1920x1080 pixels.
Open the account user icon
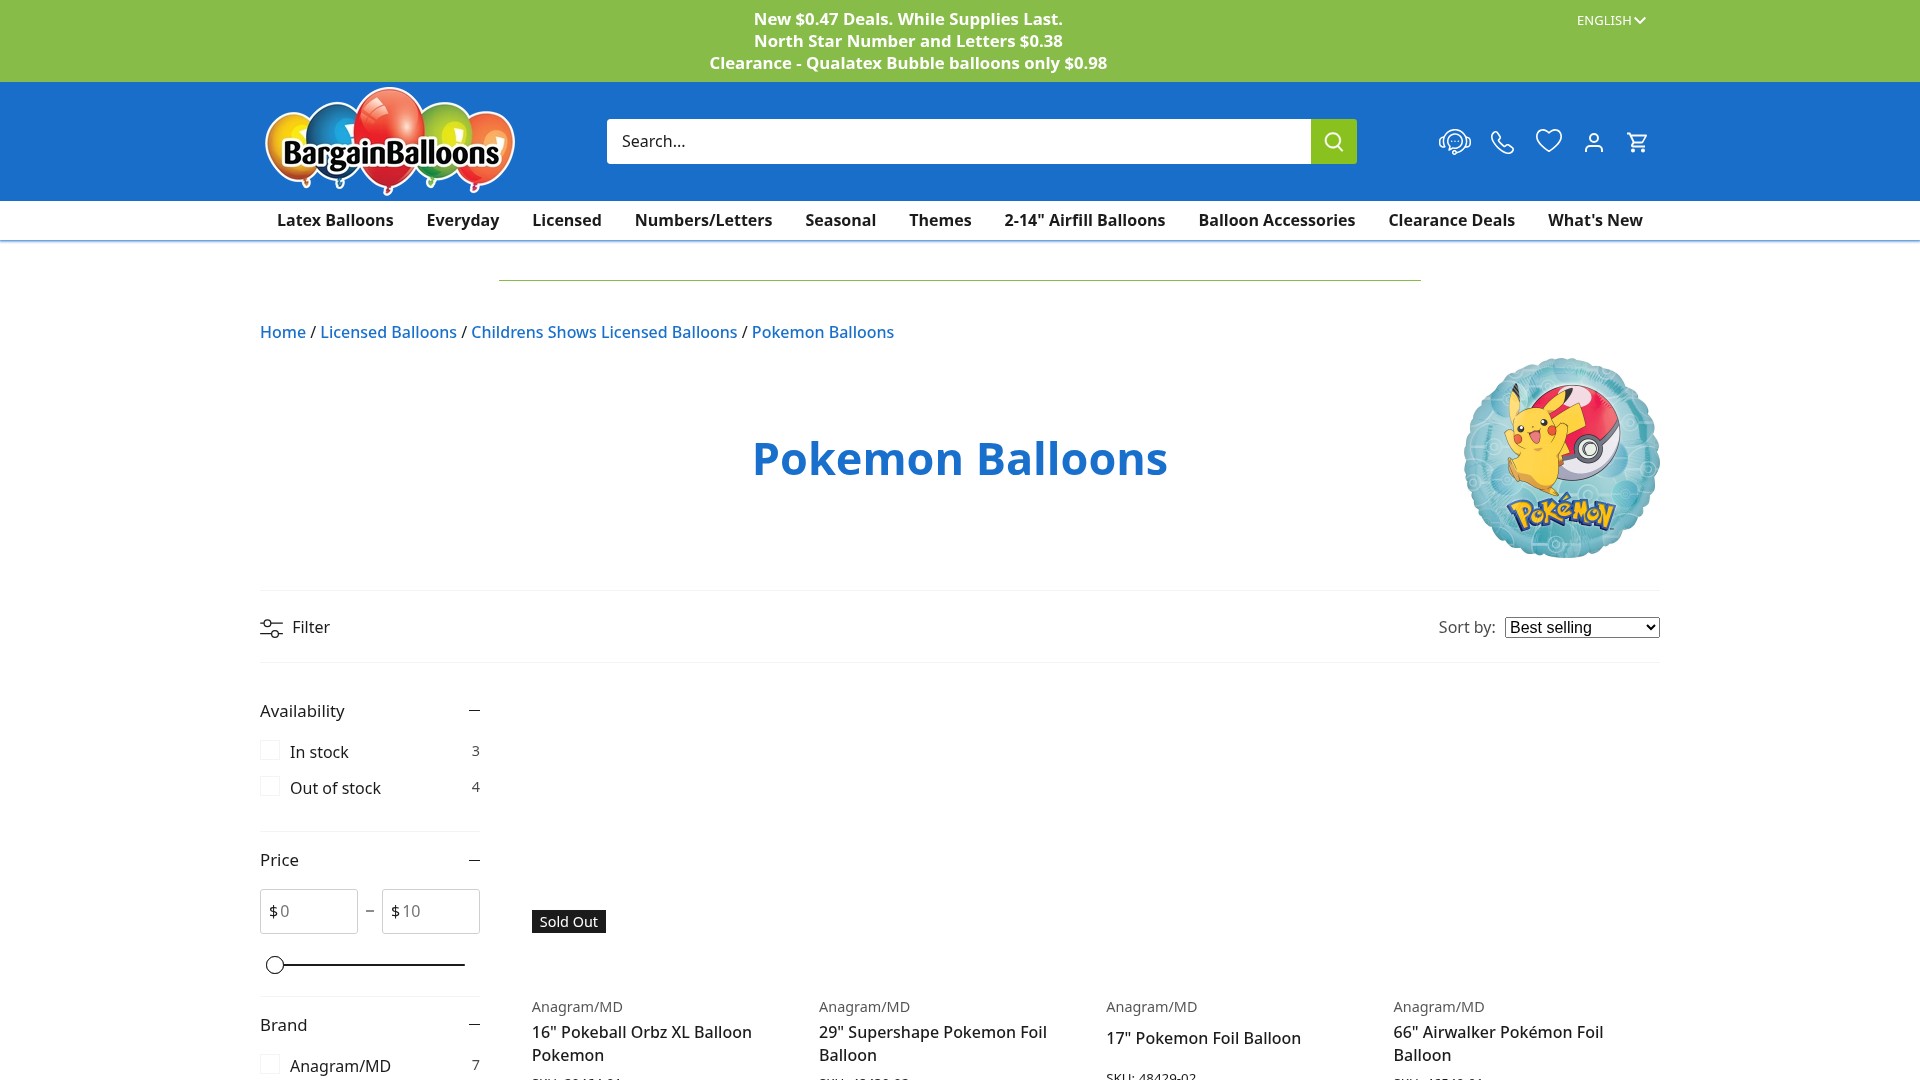coord(1594,142)
